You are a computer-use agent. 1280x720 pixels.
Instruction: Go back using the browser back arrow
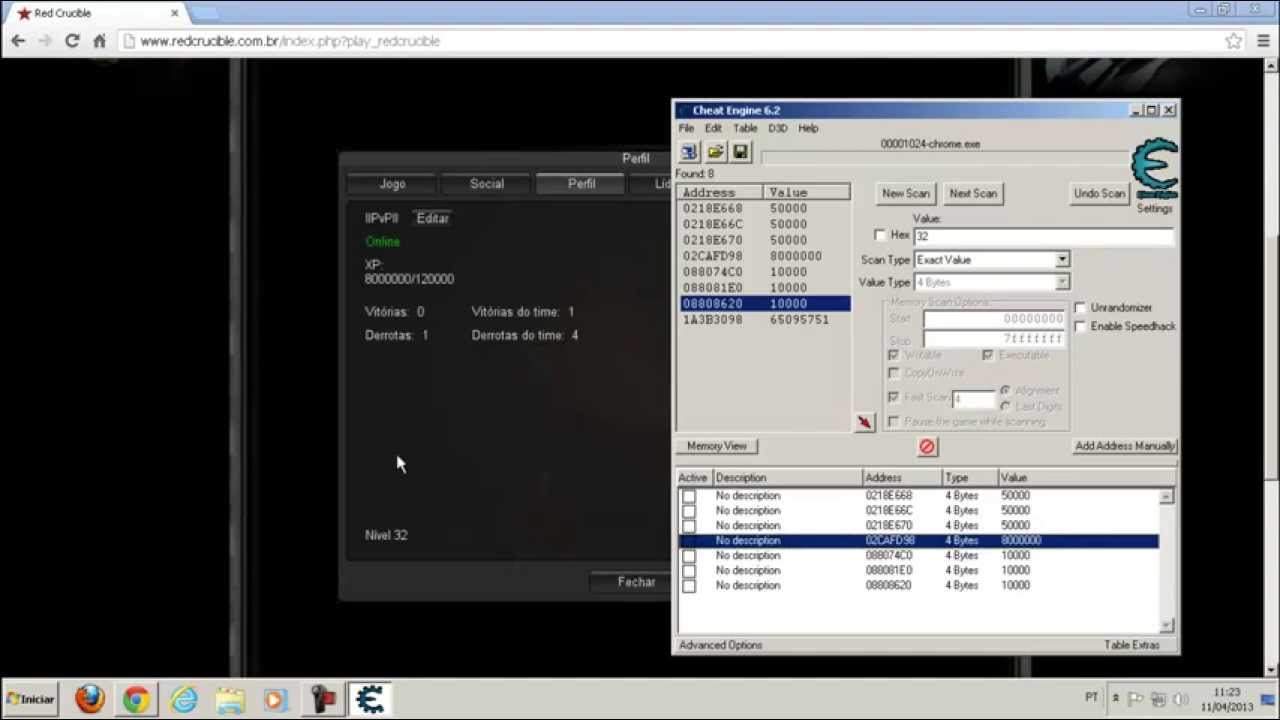point(18,41)
